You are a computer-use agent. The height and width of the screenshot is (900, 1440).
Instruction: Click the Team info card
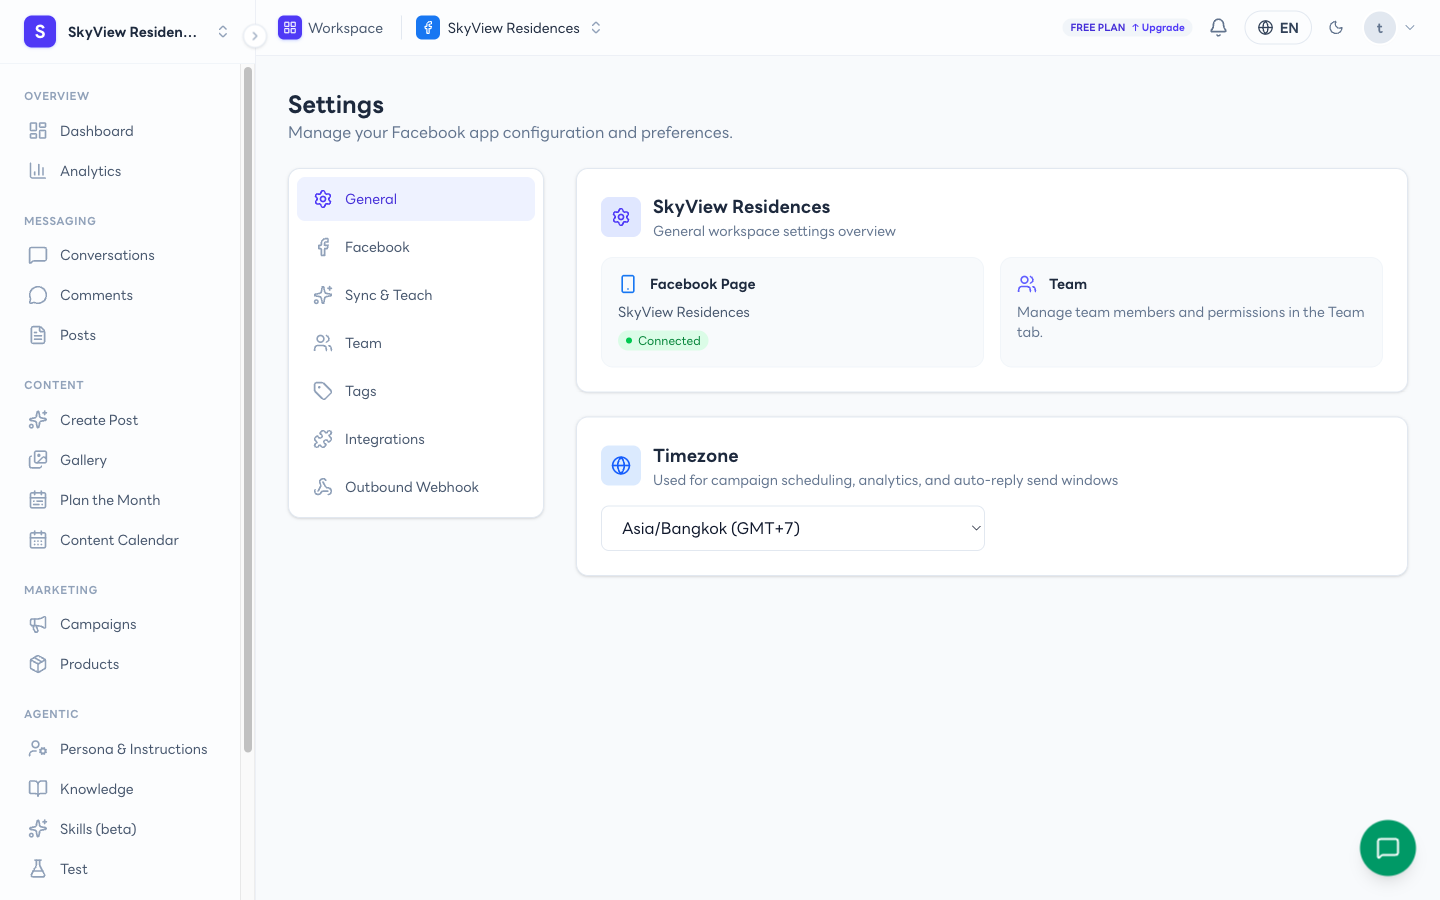coord(1191,312)
